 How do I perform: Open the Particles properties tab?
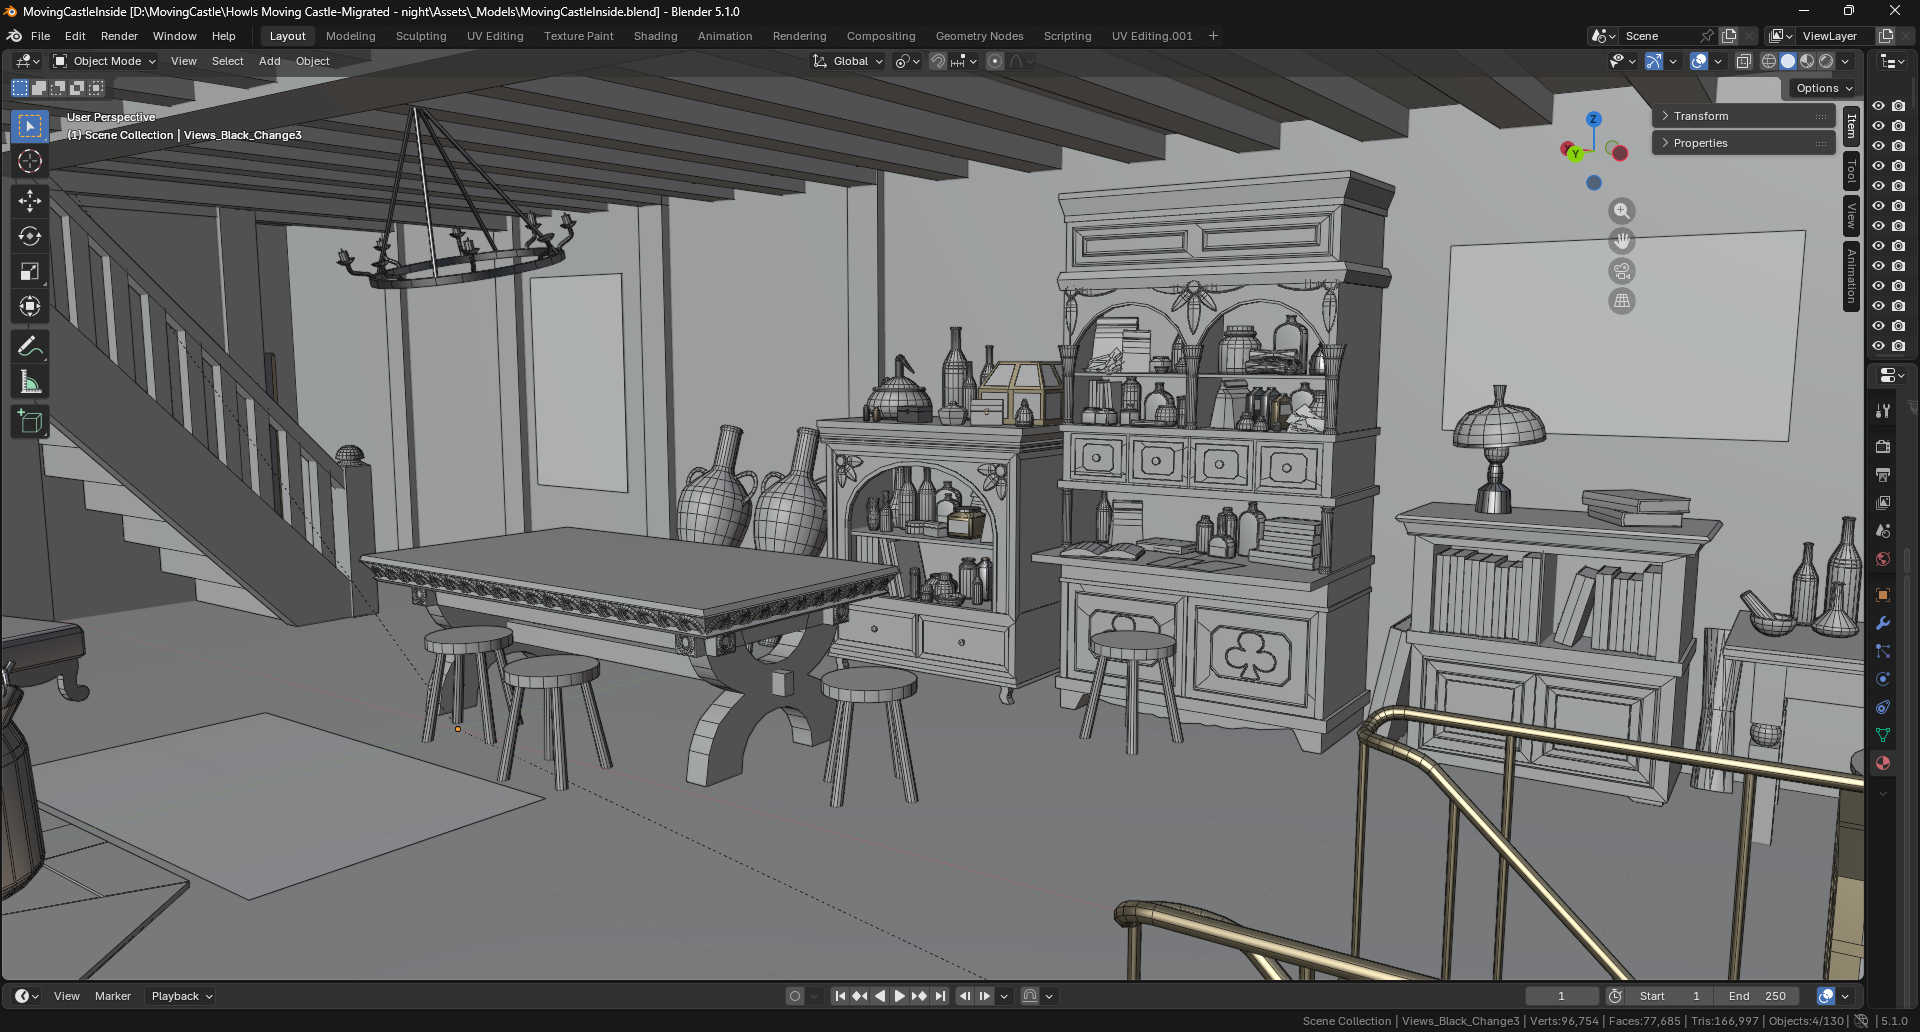[1883, 651]
